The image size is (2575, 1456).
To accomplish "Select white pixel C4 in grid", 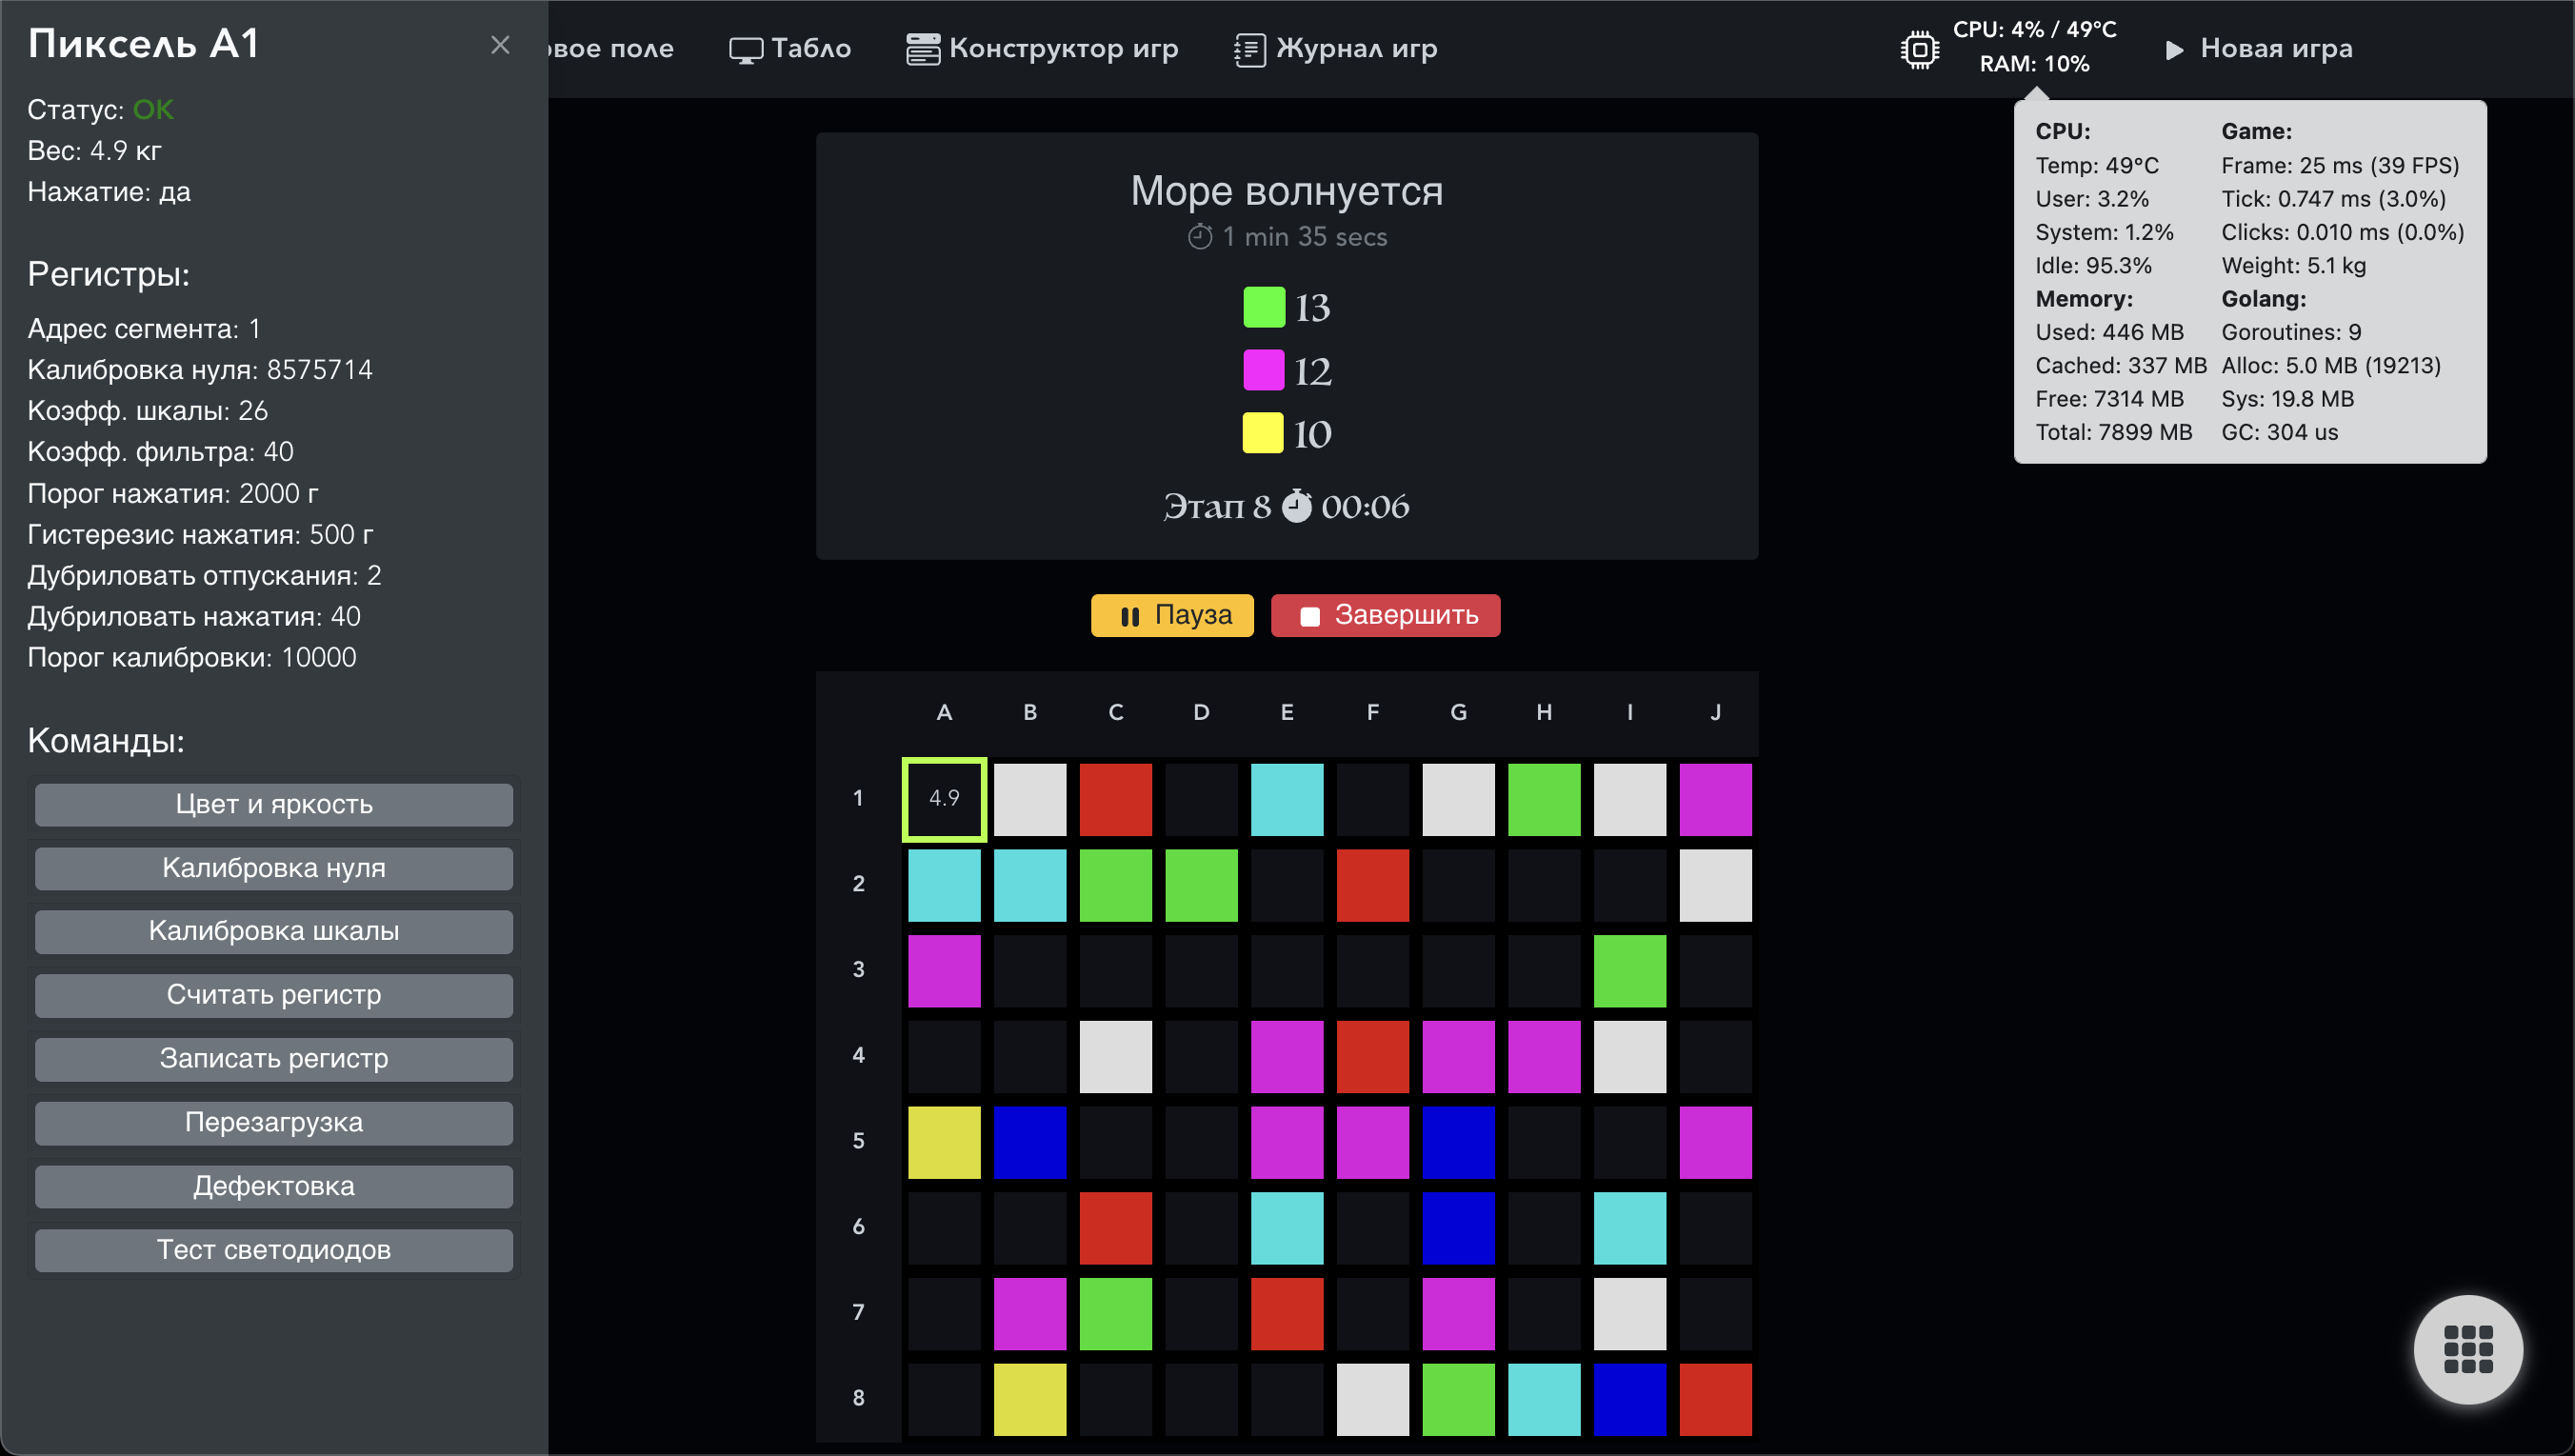I will point(1116,1056).
